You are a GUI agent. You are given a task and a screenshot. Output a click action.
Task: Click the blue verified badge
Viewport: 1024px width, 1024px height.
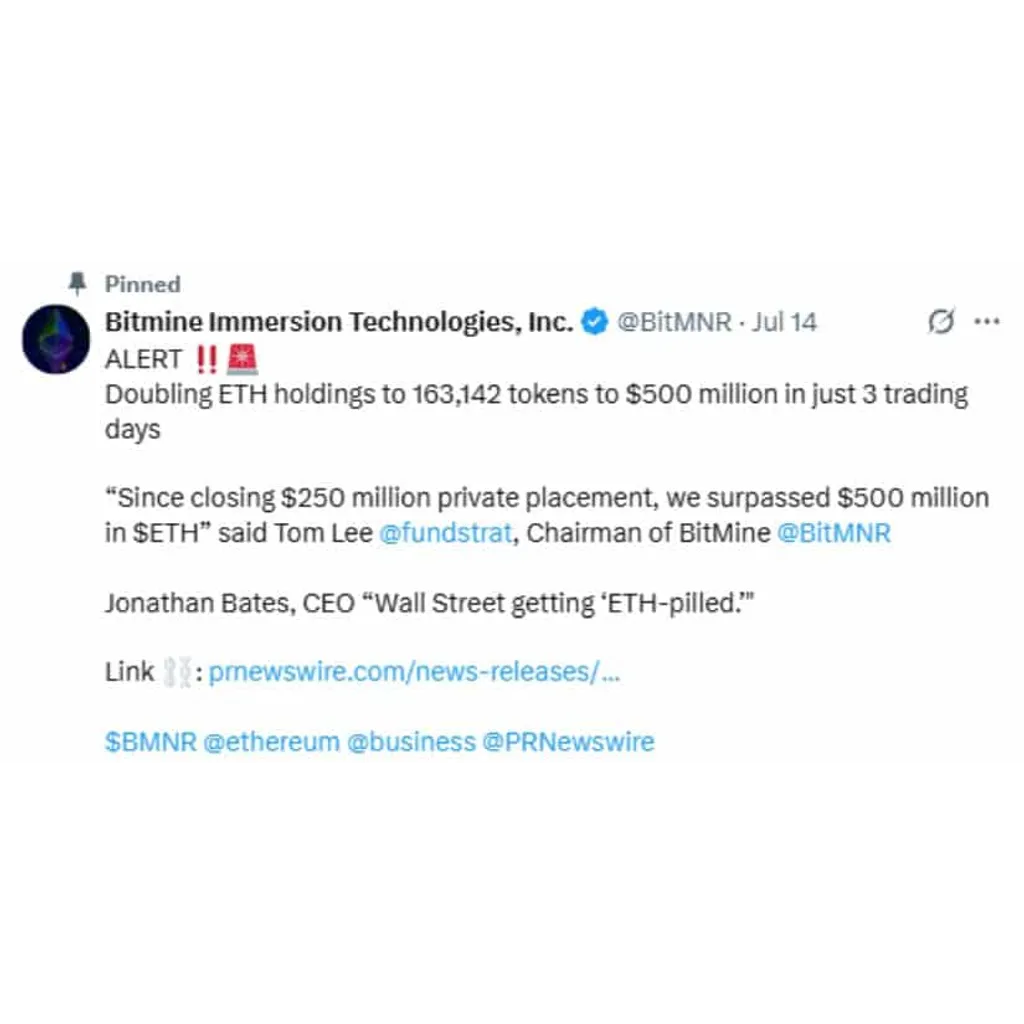tap(594, 321)
